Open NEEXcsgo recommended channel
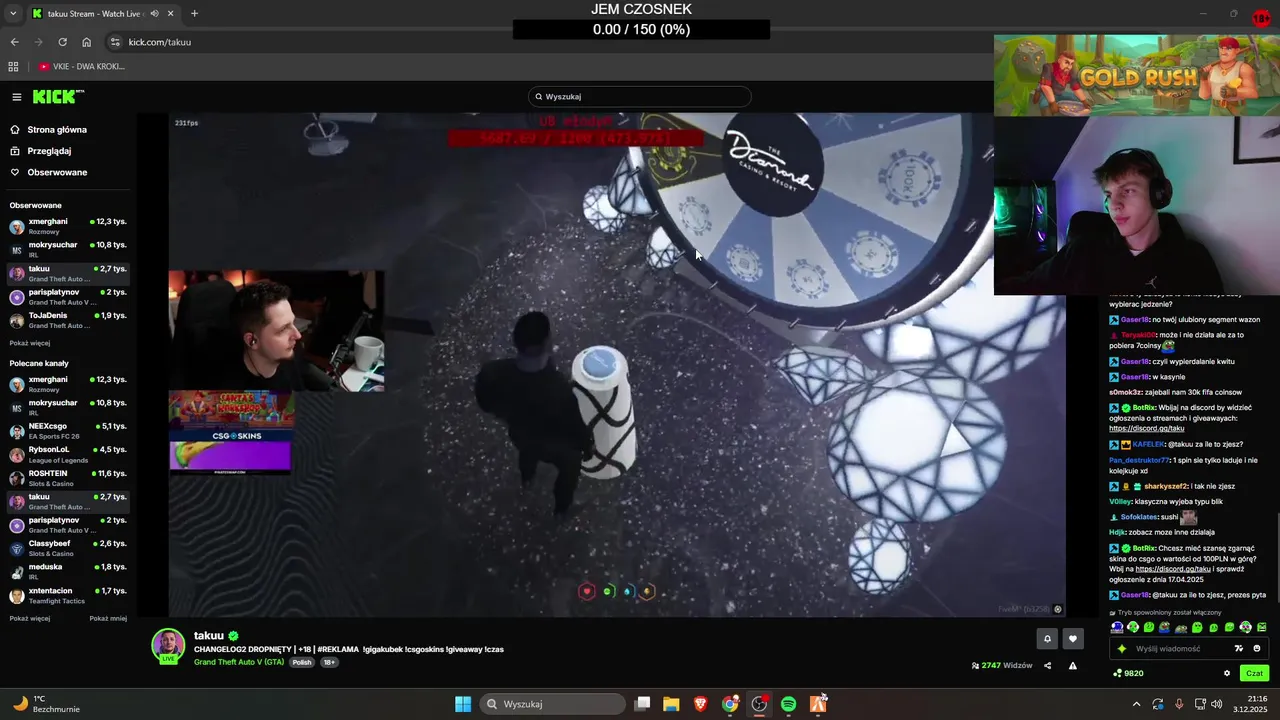 point(68,431)
